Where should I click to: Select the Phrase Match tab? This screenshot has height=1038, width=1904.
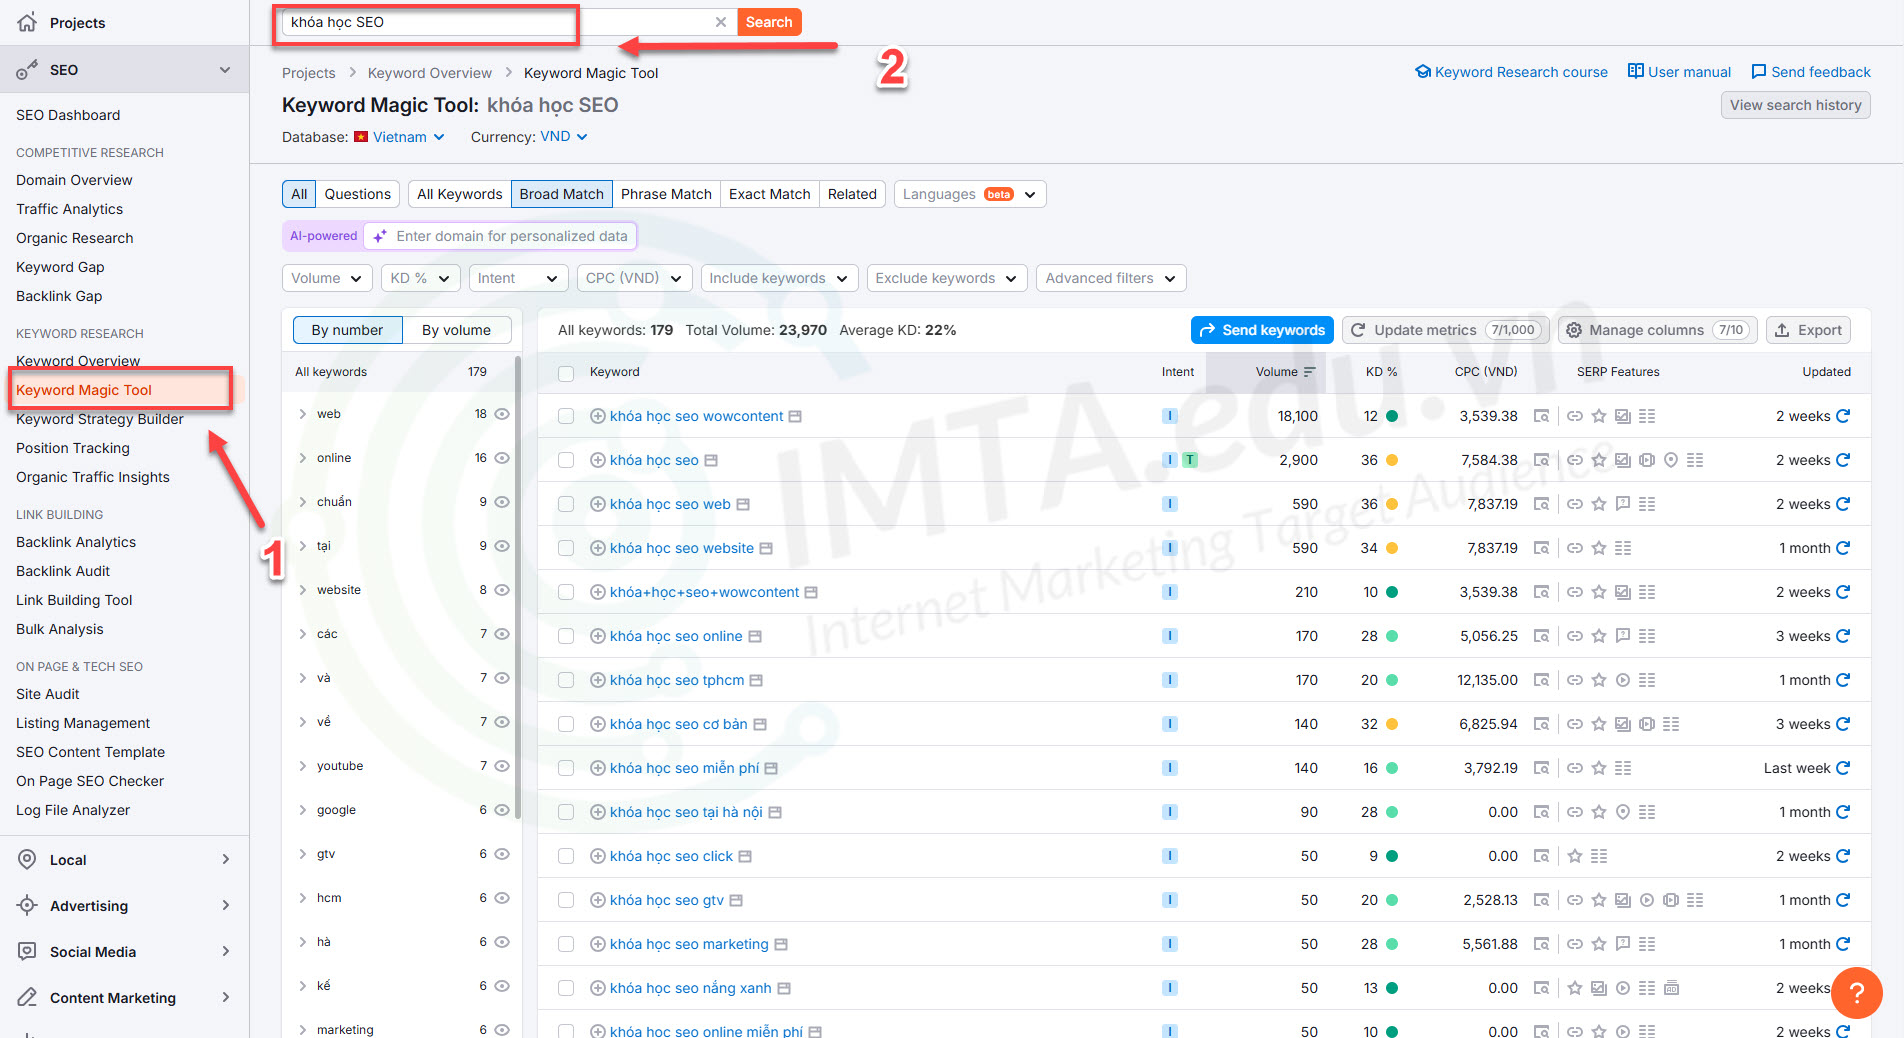point(666,194)
